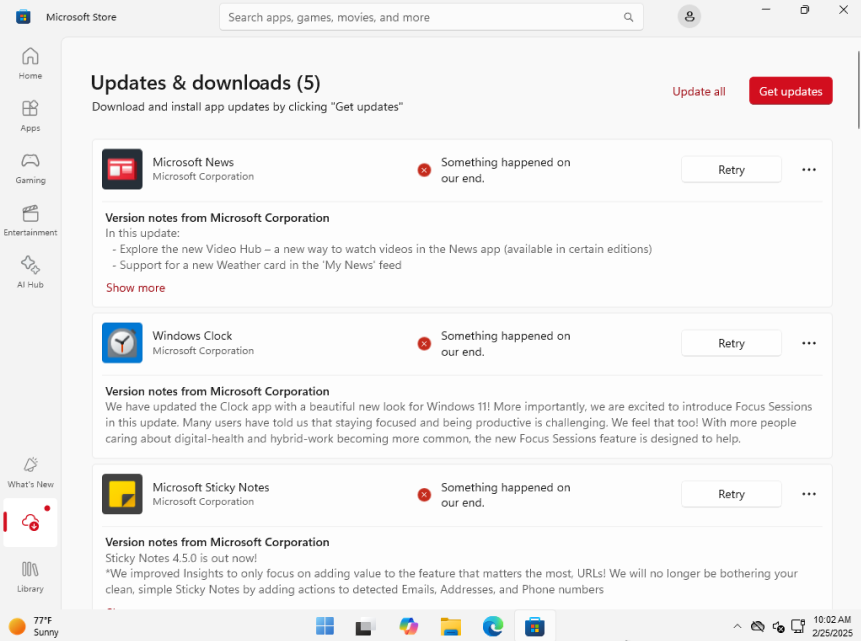861x641 pixels.
Task: Open more options for Microsoft News
Action: click(x=809, y=170)
